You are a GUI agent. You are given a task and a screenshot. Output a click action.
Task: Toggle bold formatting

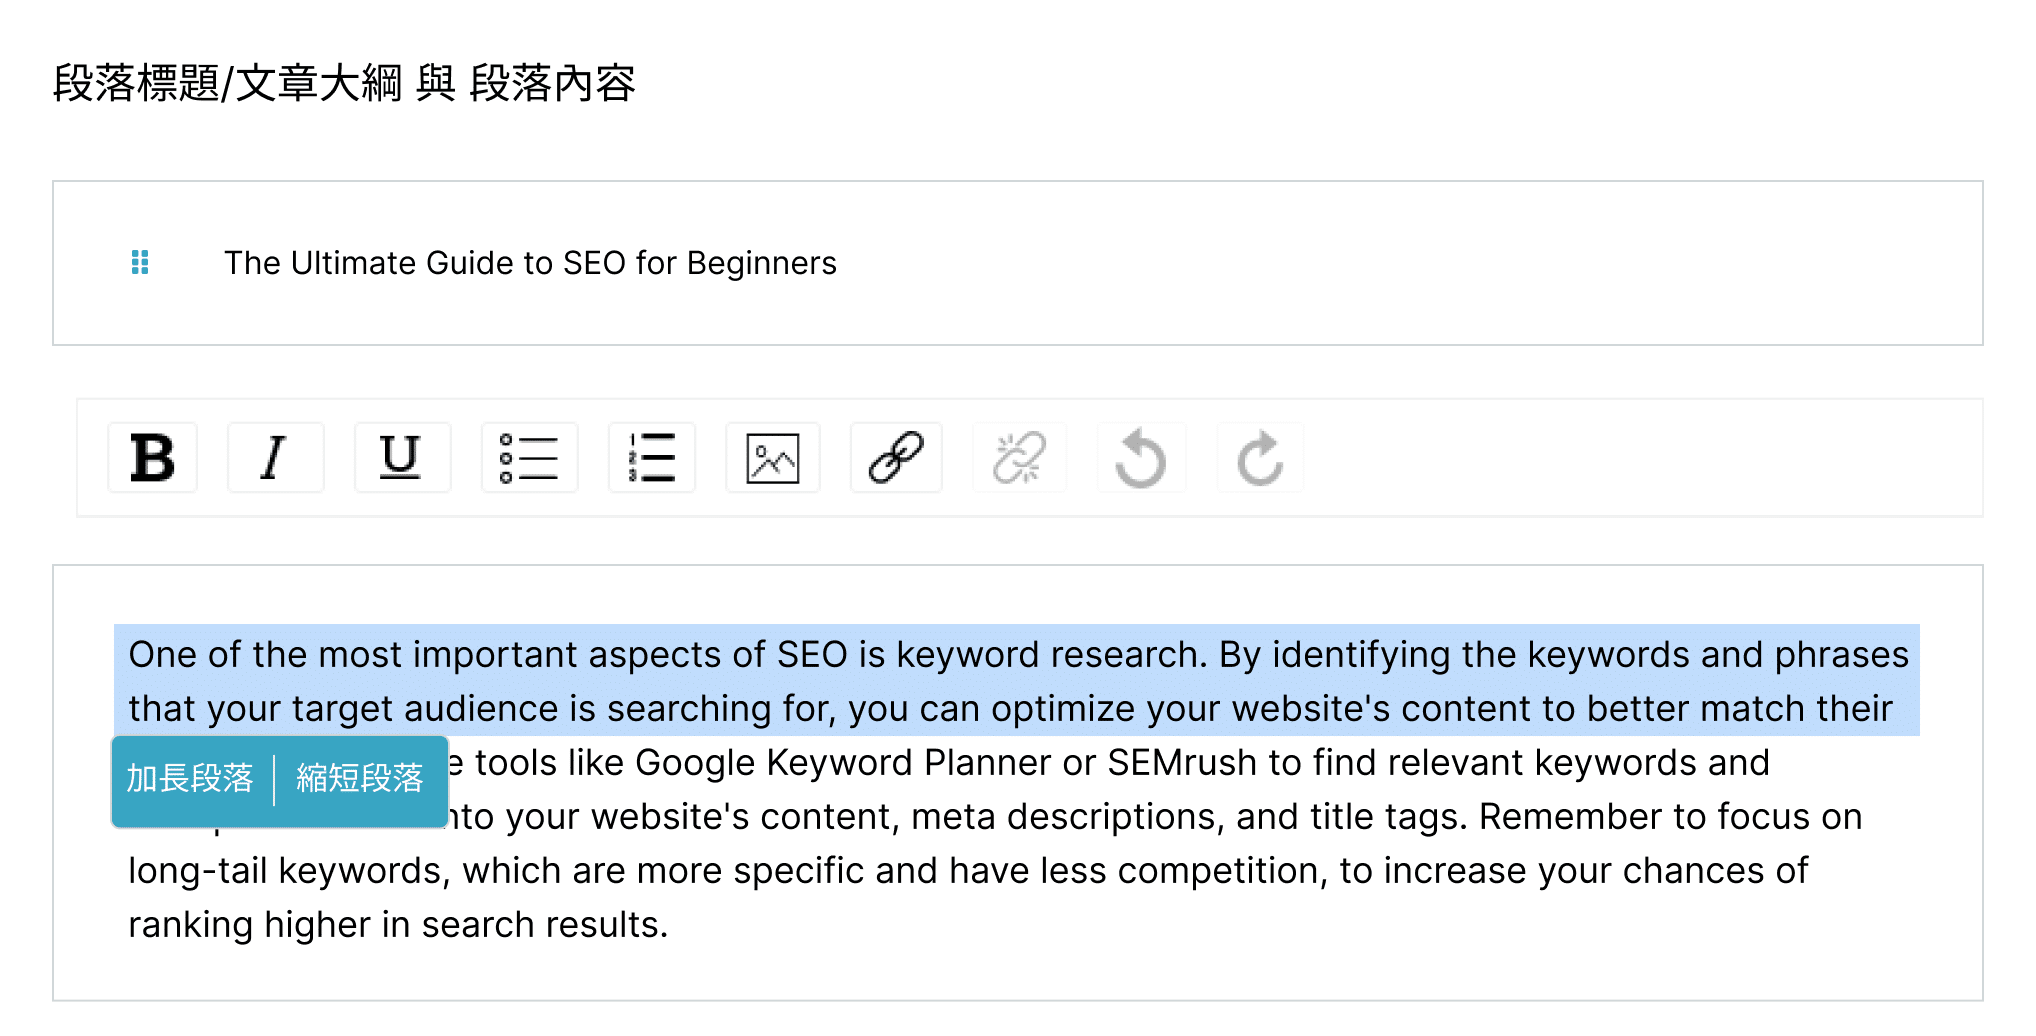pos(153,458)
